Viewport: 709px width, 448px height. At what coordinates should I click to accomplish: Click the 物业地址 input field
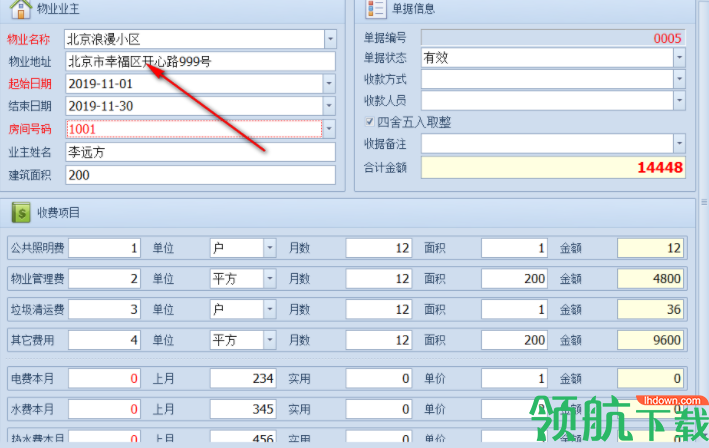click(200, 61)
